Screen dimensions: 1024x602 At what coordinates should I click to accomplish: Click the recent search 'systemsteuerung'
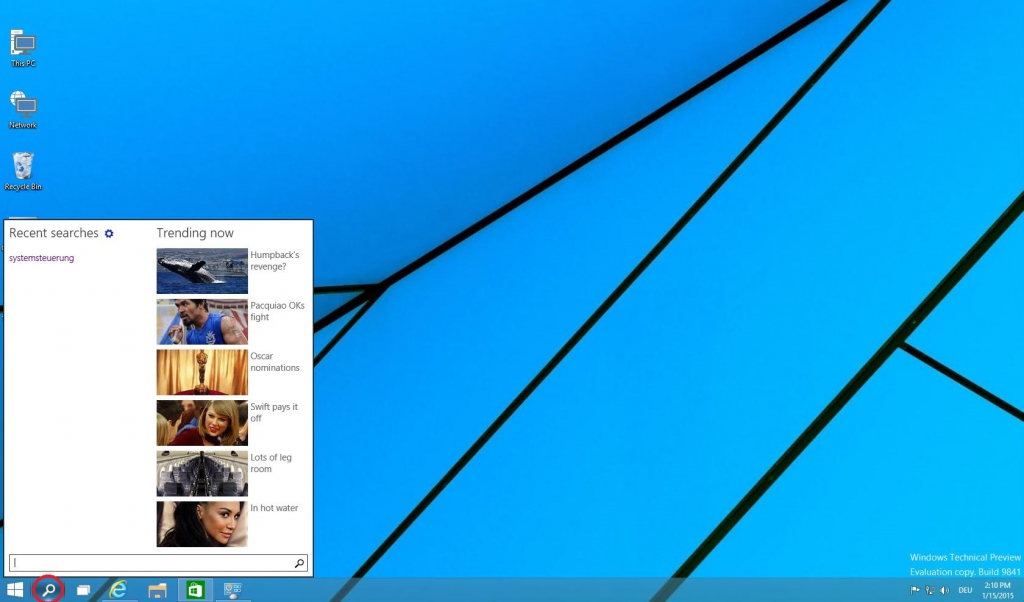pos(41,258)
